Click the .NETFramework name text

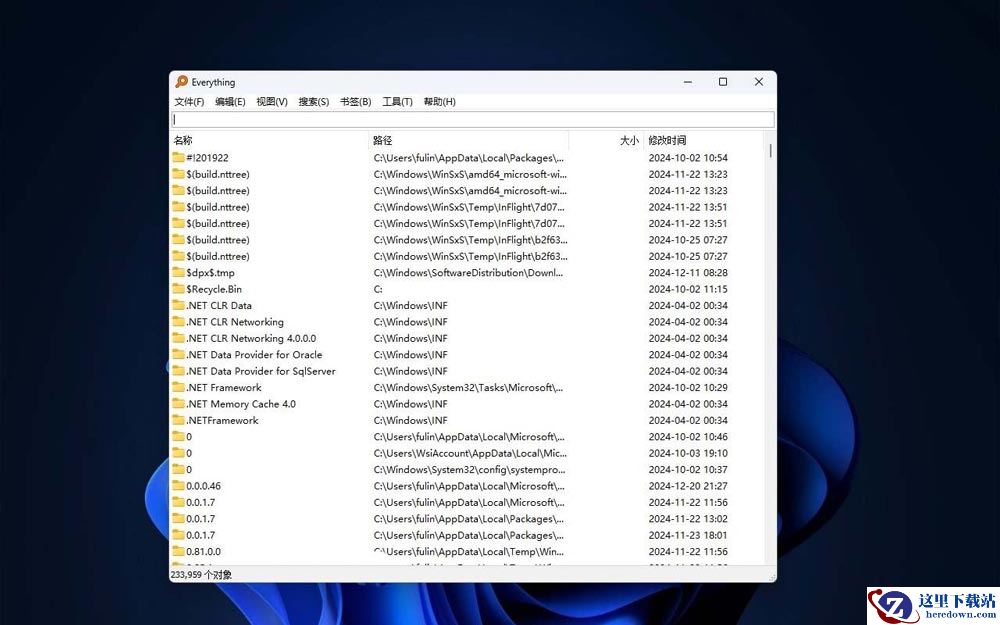tap(222, 420)
